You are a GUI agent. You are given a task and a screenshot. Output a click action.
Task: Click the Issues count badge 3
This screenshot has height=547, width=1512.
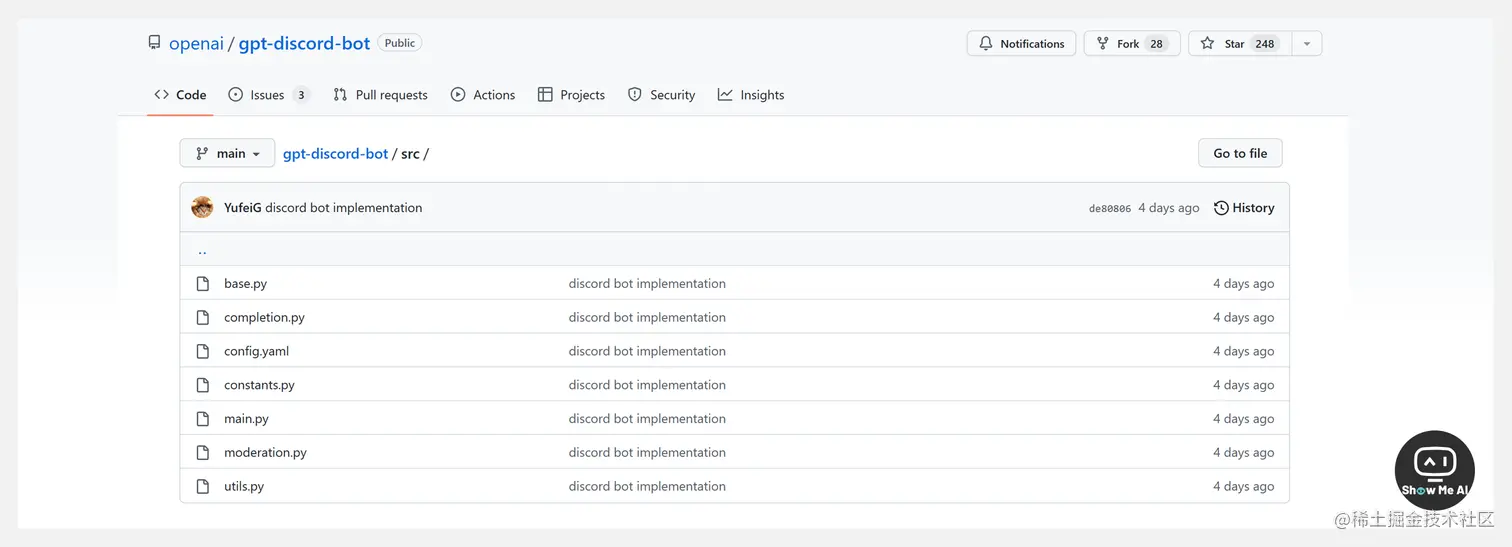(301, 95)
